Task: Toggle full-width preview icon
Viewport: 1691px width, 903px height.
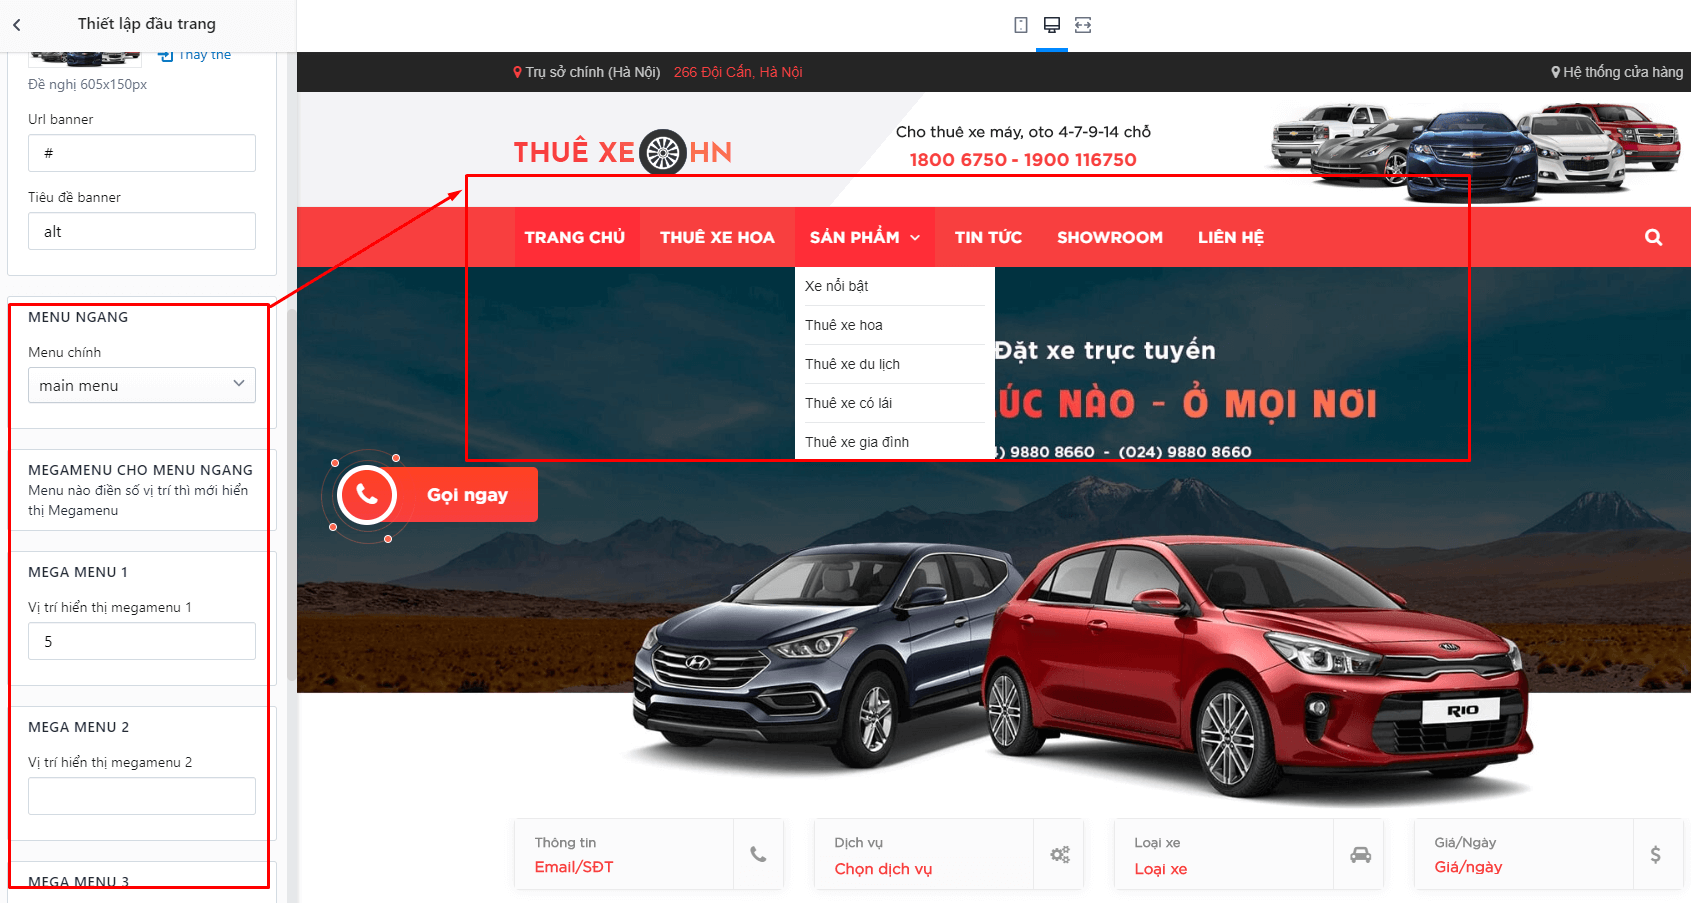Action: (x=1083, y=25)
